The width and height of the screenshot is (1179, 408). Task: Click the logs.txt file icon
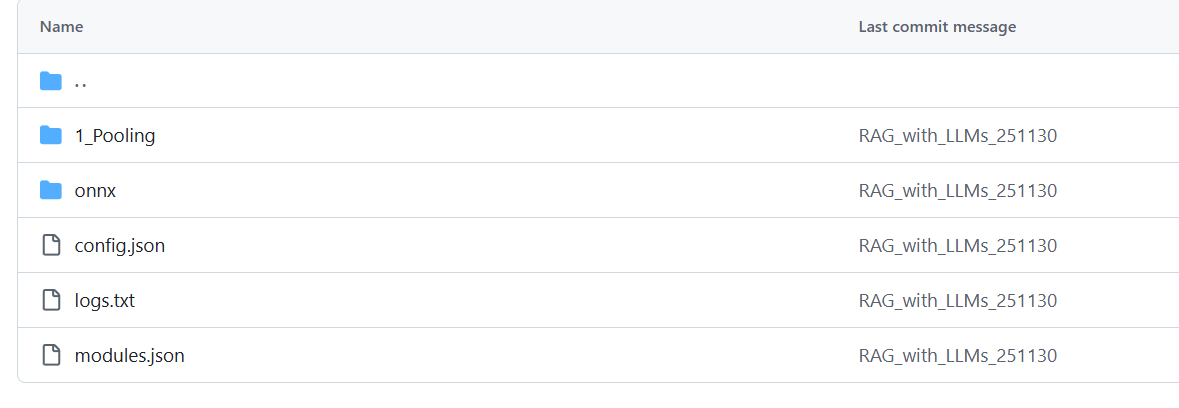pos(50,301)
